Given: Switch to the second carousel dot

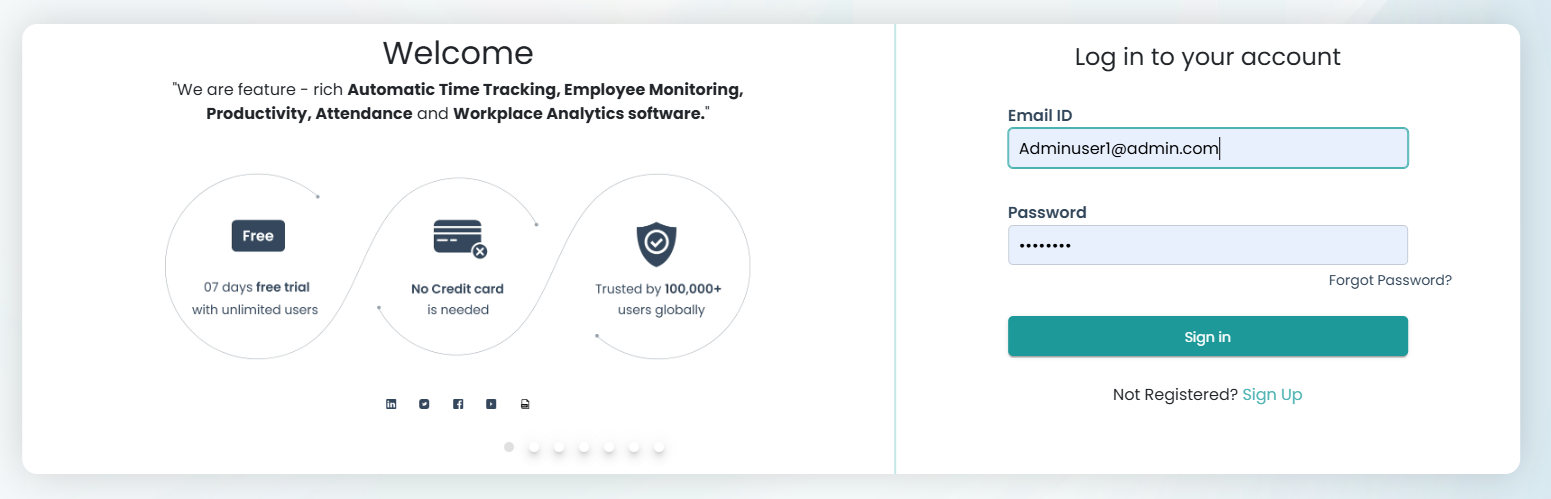Looking at the screenshot, I should pos(534,447).
